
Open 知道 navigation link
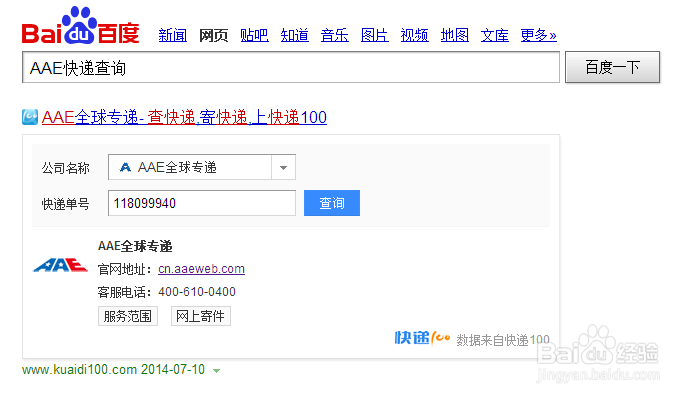pos(295,35)
